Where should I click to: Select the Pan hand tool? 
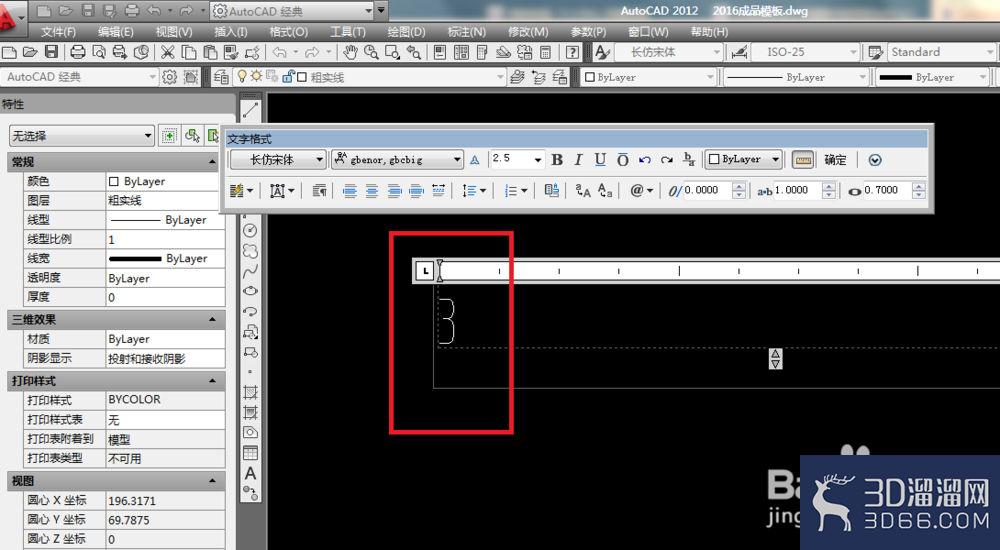350,52
